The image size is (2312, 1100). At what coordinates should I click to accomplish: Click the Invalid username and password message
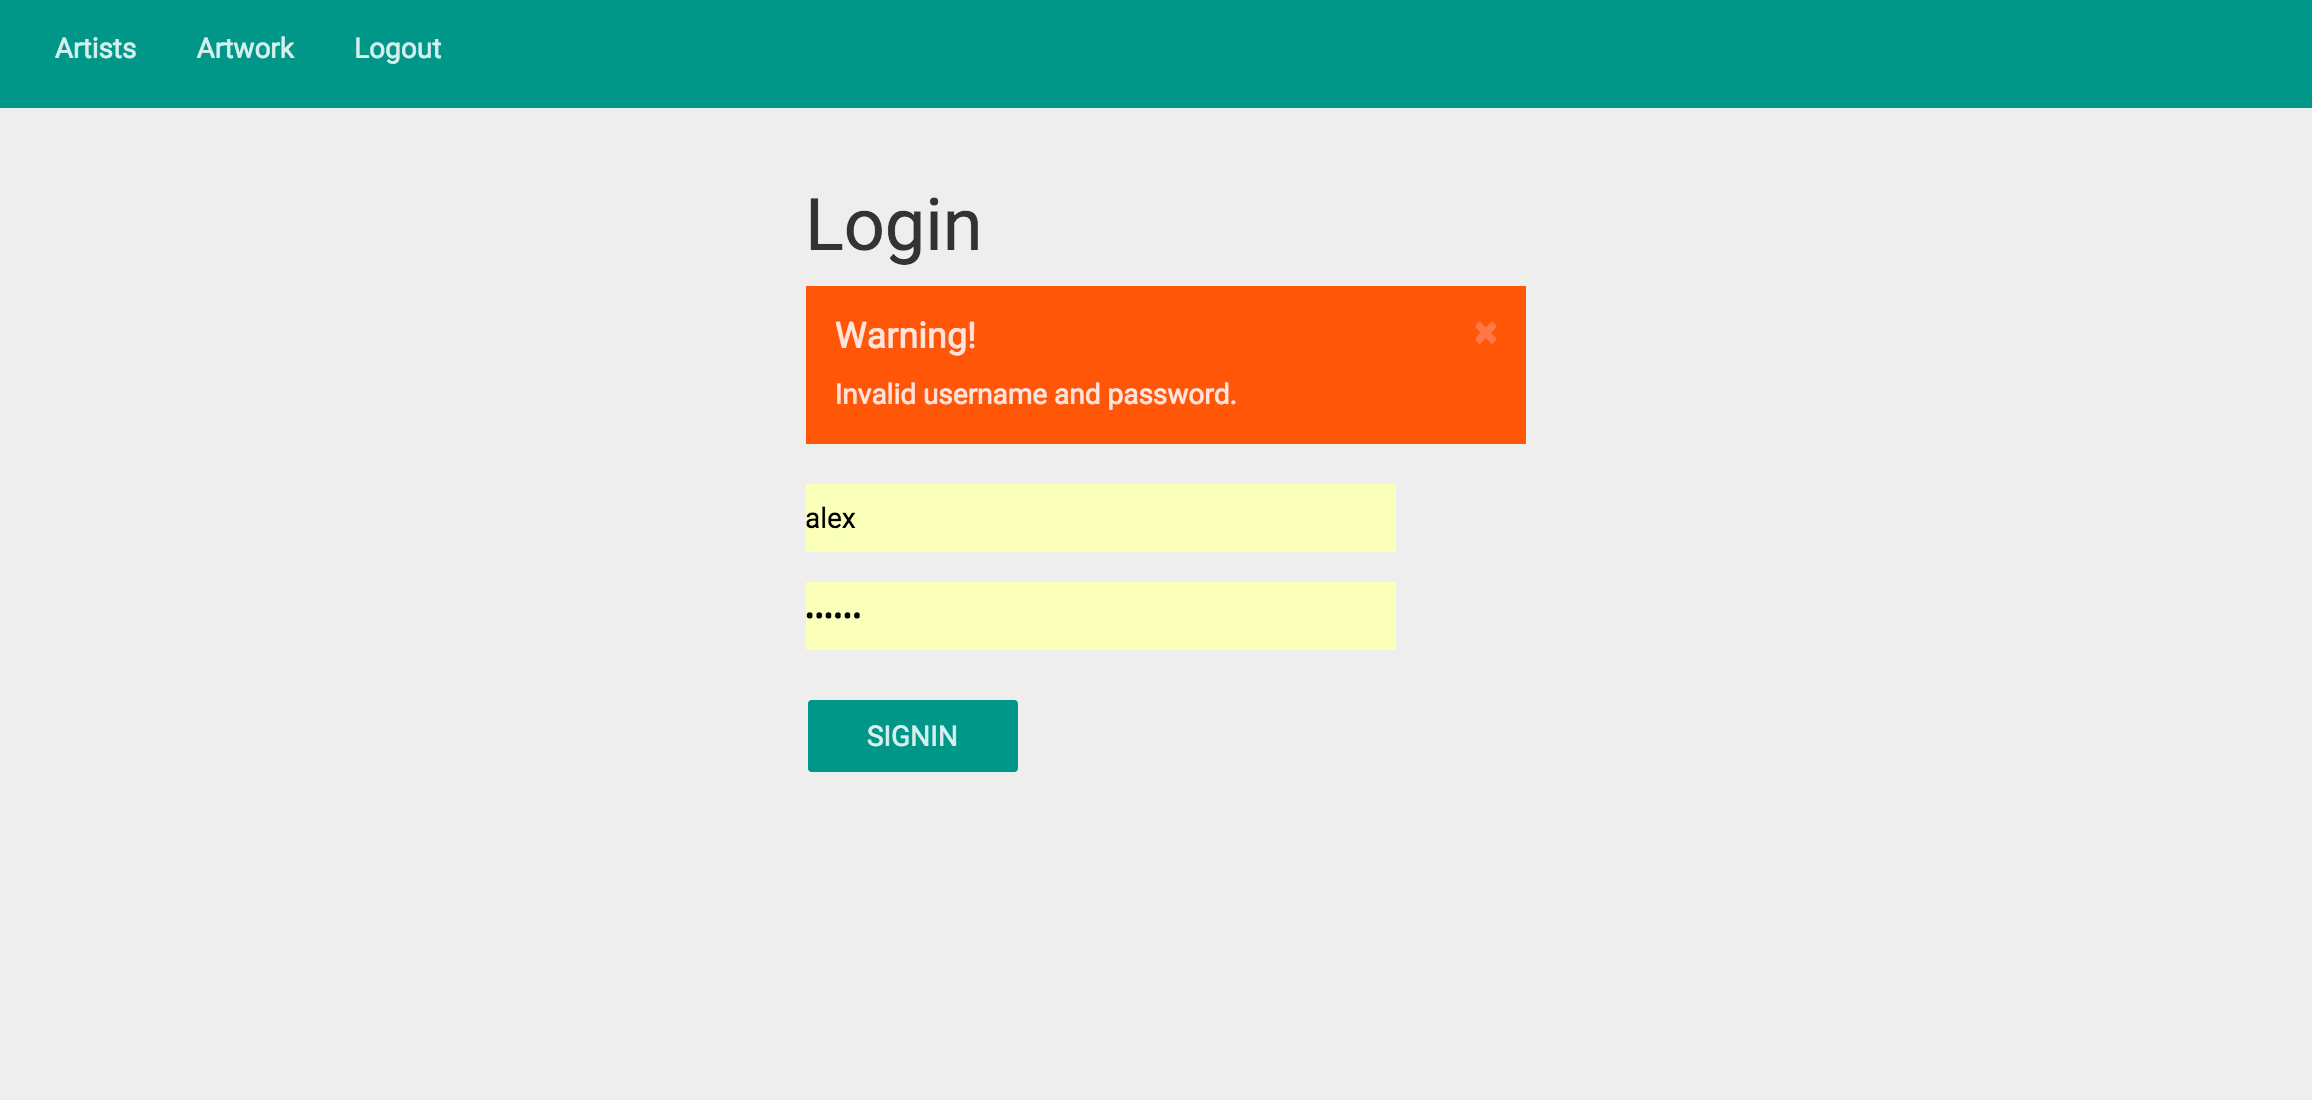click(x=1035, y=394)
